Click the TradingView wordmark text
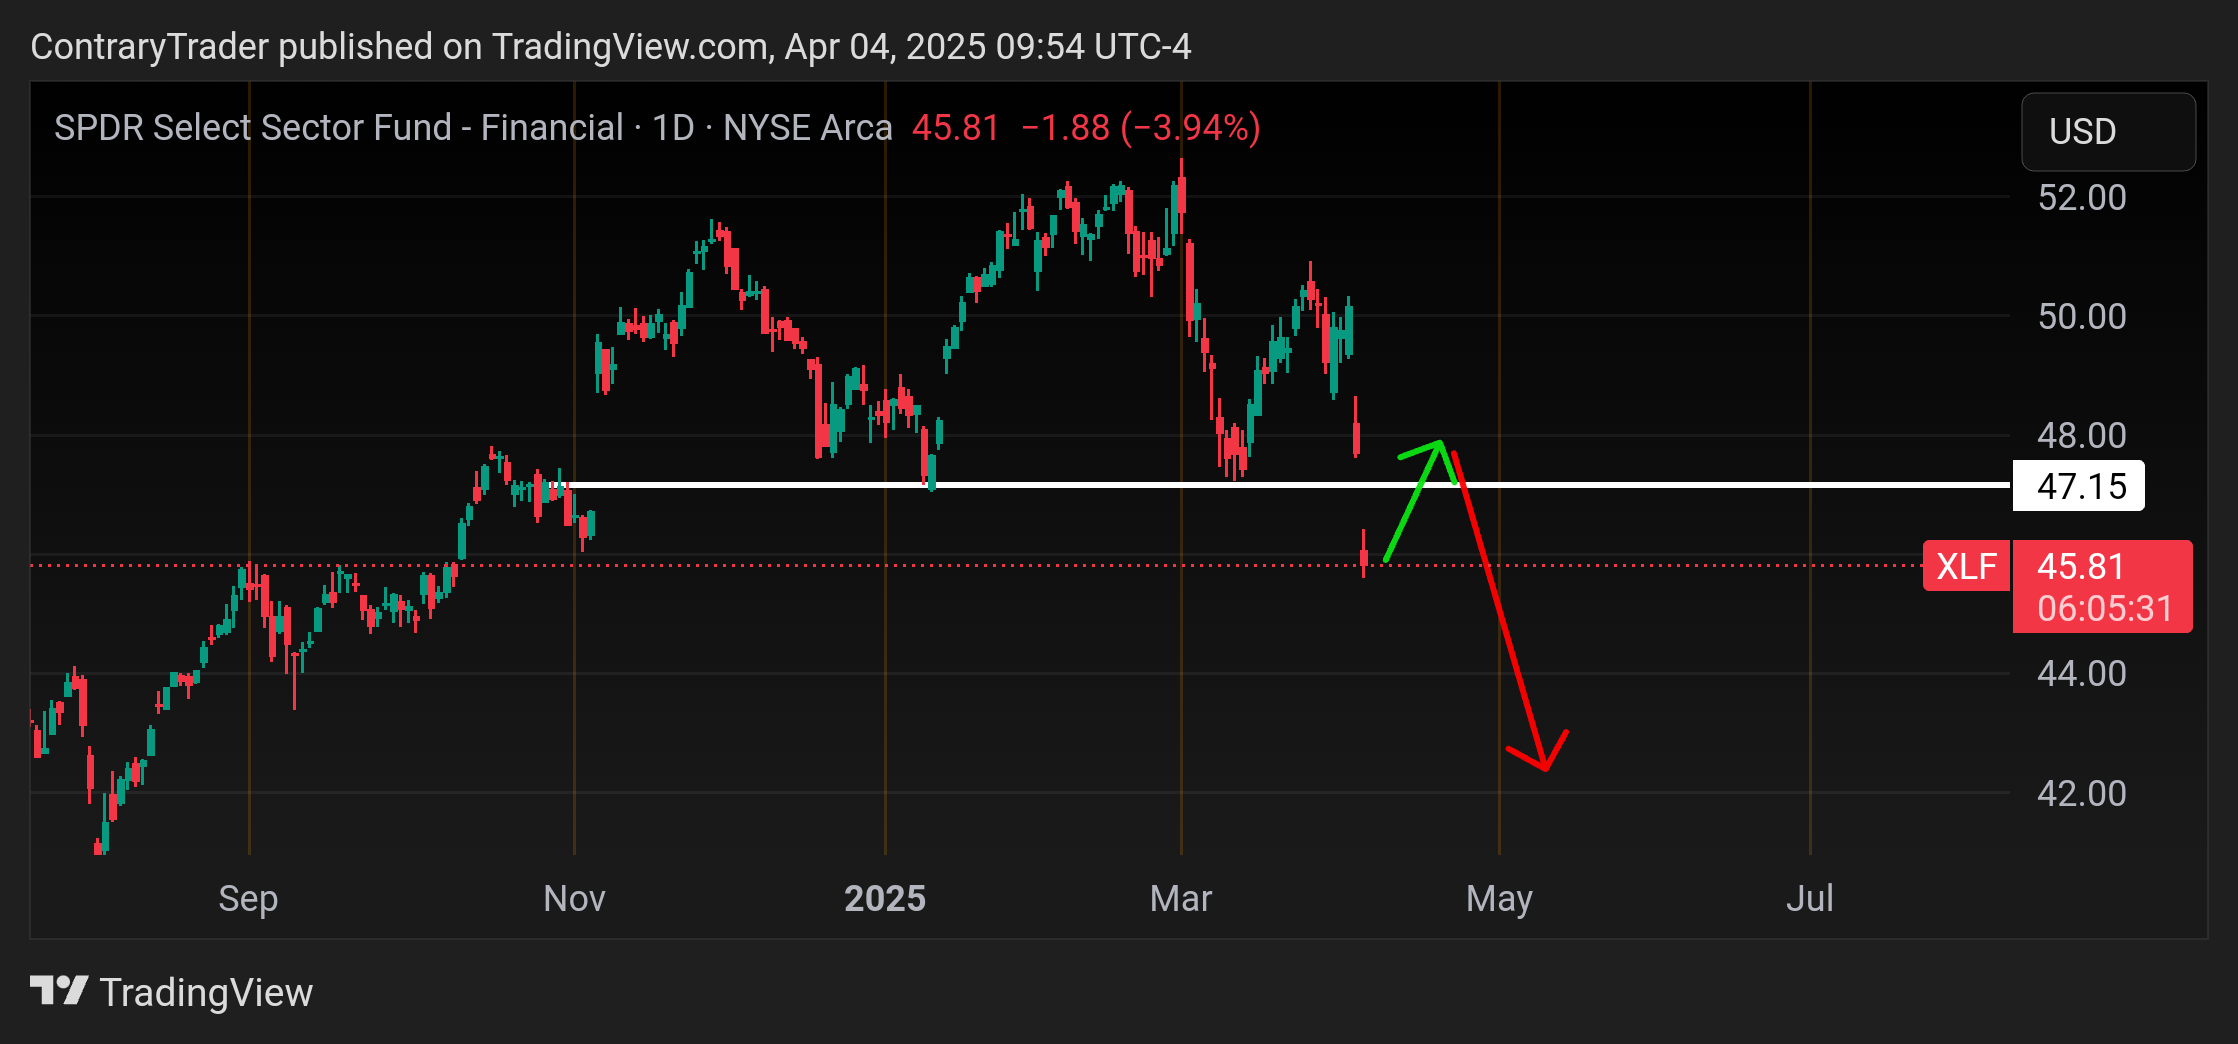Screen dimensions: 2238x1044 (x=206, y=993)
